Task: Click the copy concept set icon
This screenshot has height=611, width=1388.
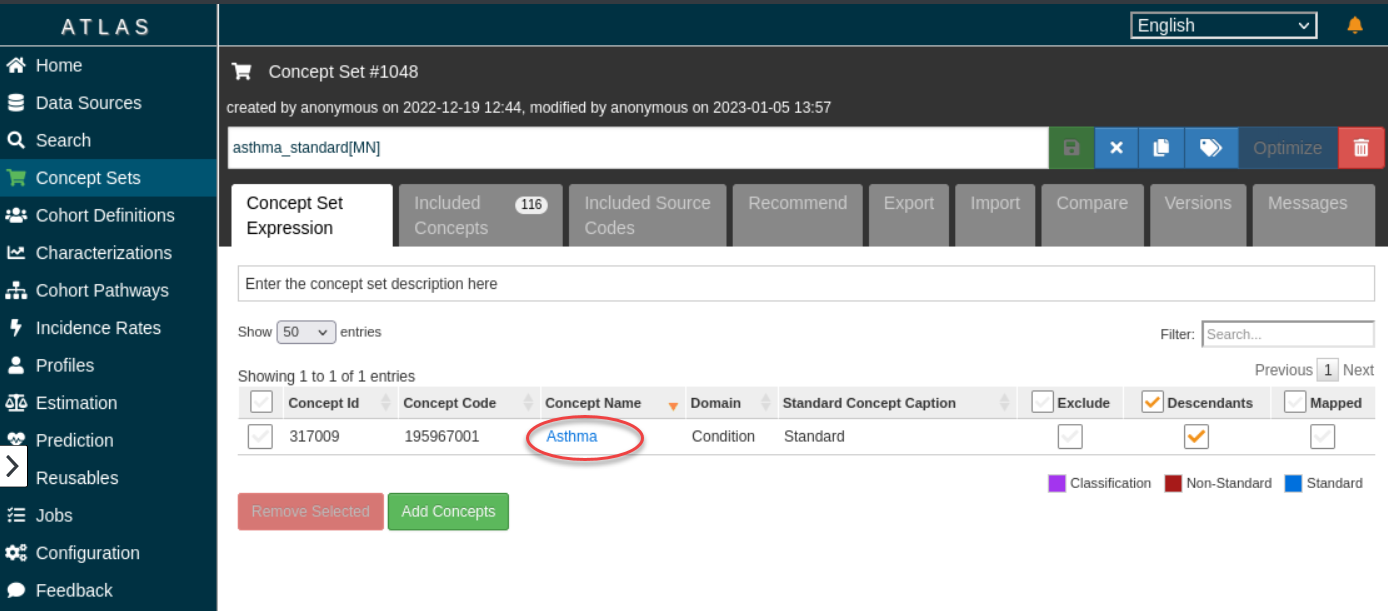Action: [1161, 148]
